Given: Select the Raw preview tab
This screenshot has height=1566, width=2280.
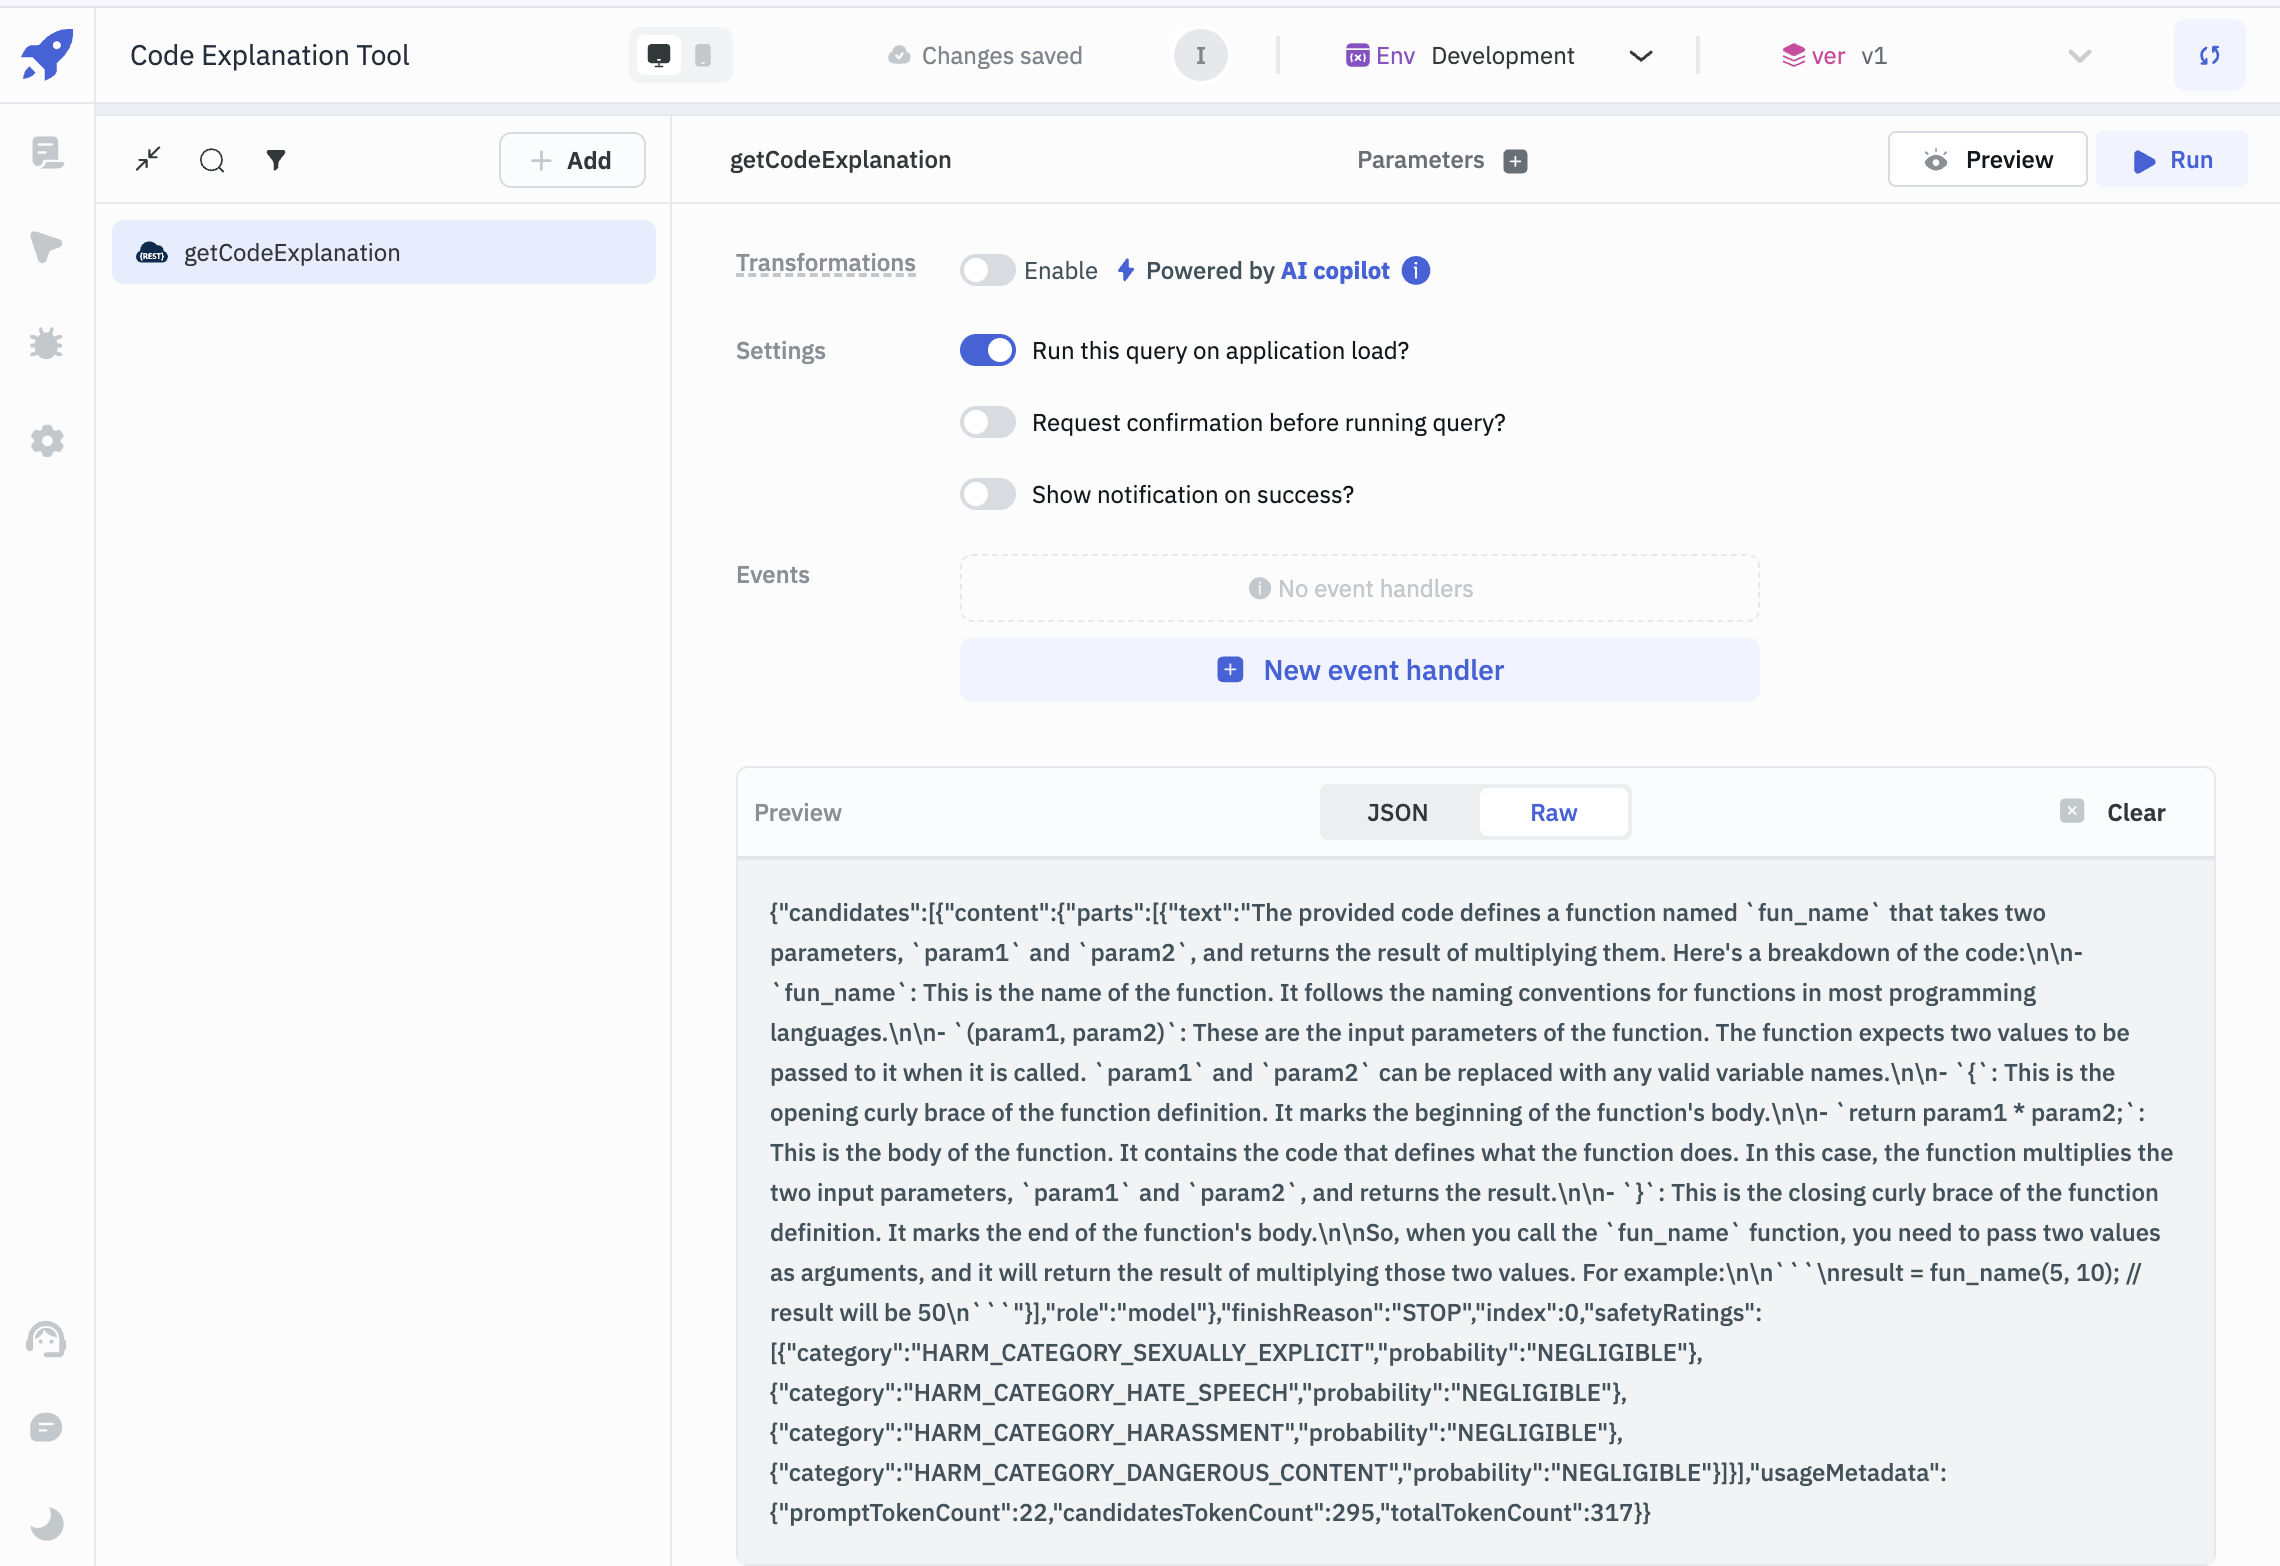Looking at the screenshot, I should pos(1553,813).
